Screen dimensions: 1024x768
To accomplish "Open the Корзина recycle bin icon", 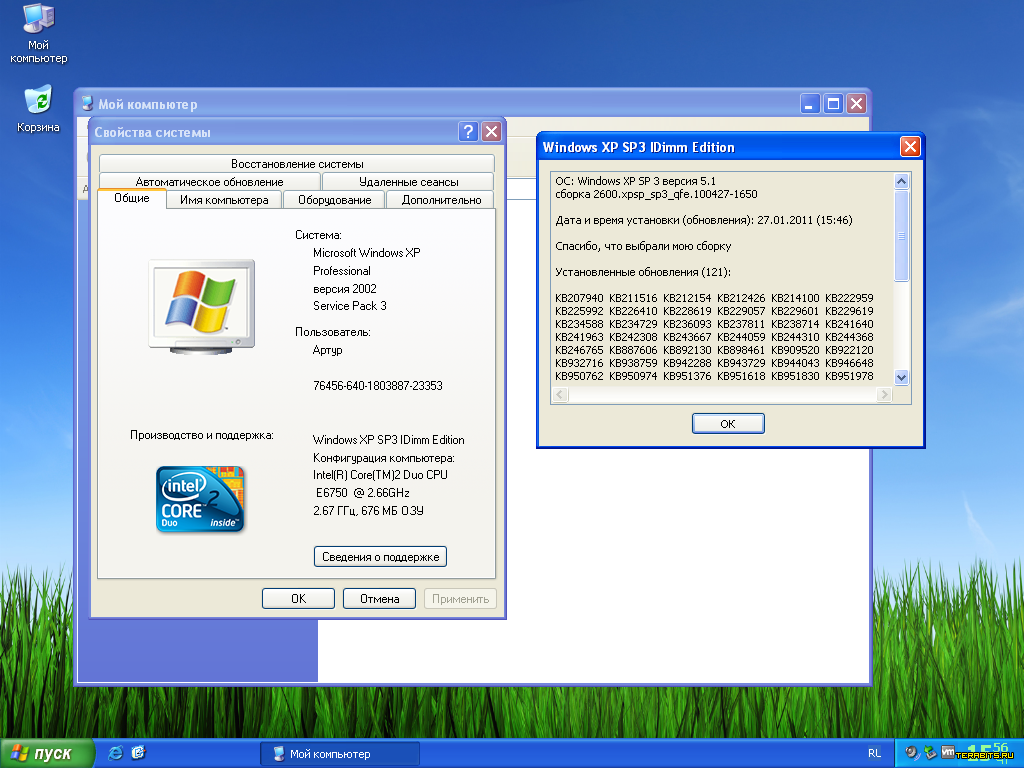I will click(x=38, y=101).
